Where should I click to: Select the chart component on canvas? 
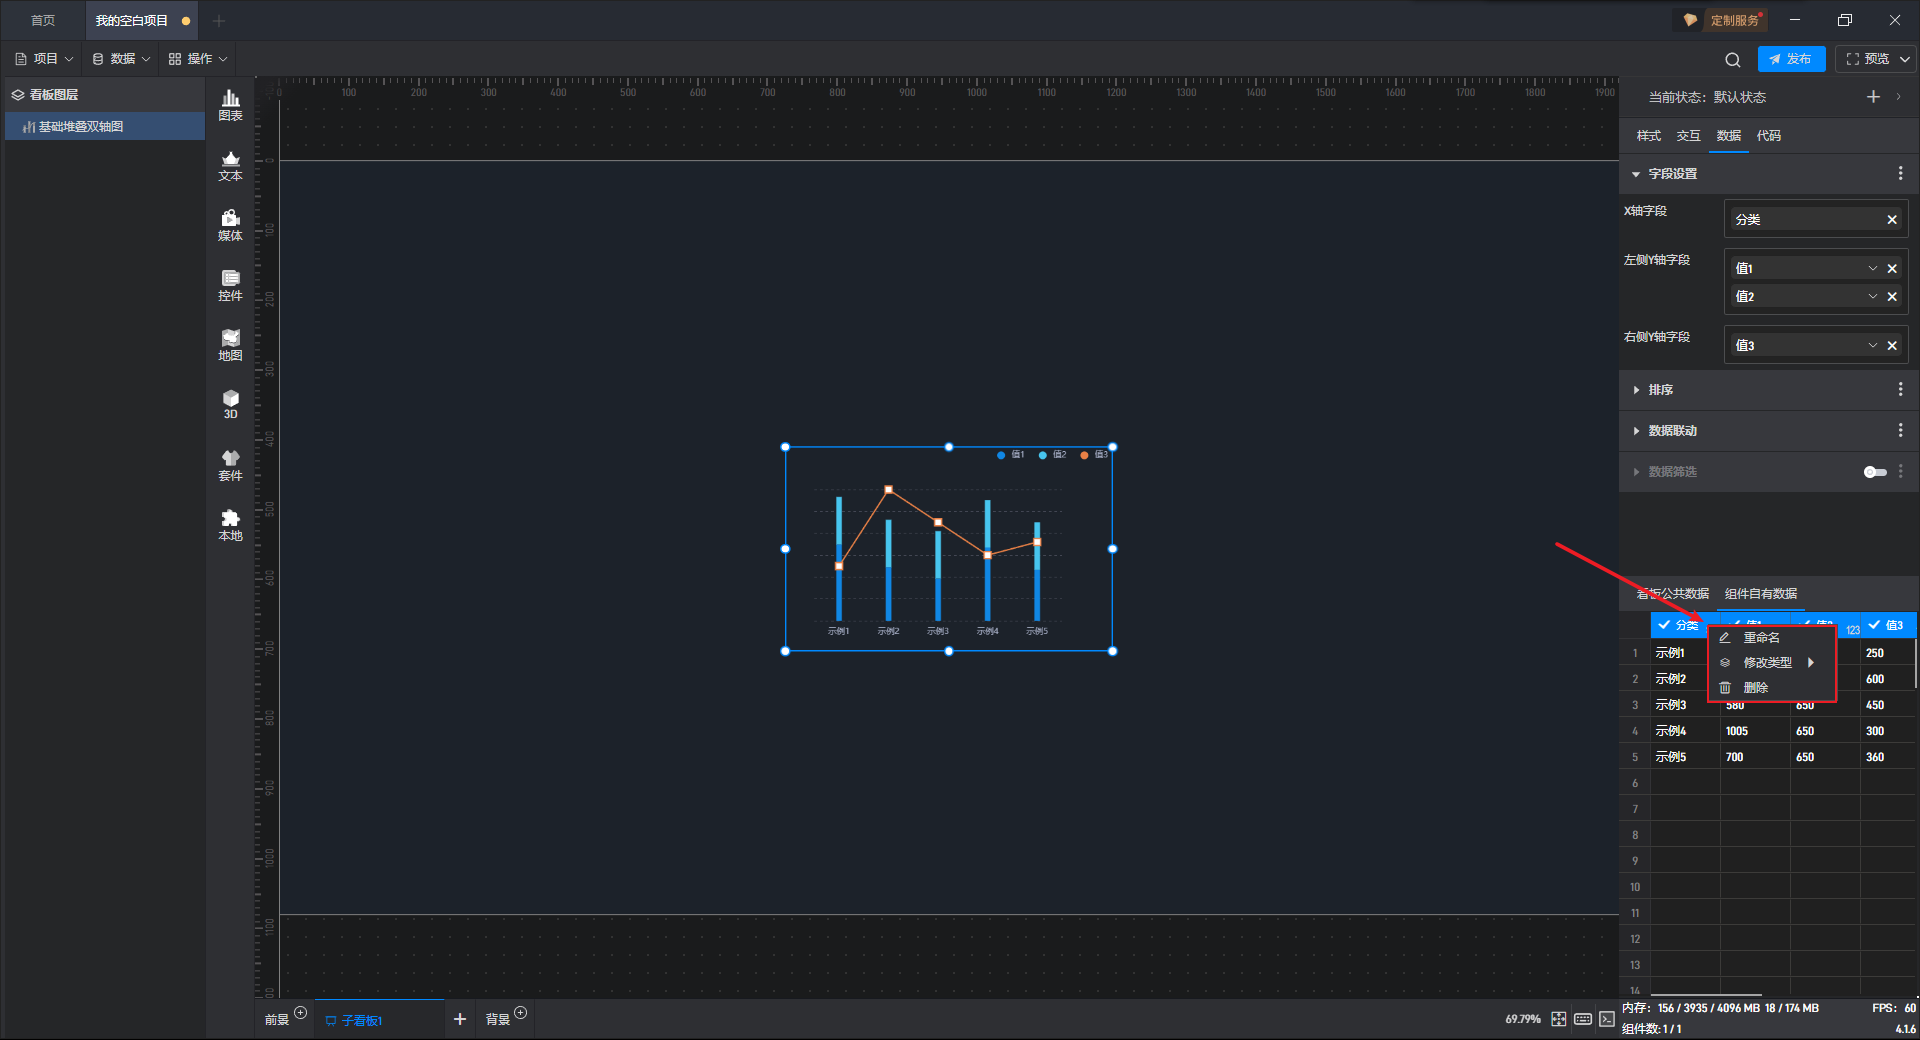pos(948,549)
